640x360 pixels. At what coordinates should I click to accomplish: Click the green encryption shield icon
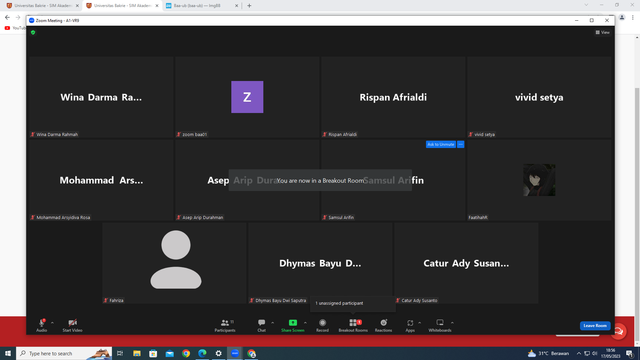33,32
